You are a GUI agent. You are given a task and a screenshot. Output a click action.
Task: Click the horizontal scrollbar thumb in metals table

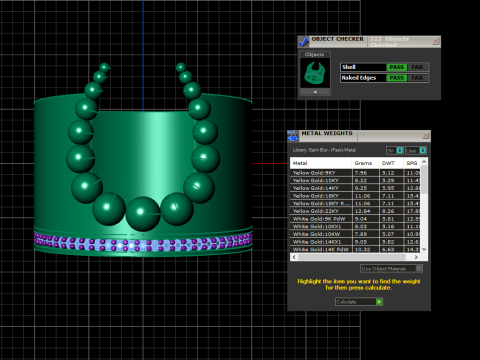(352, 257)
